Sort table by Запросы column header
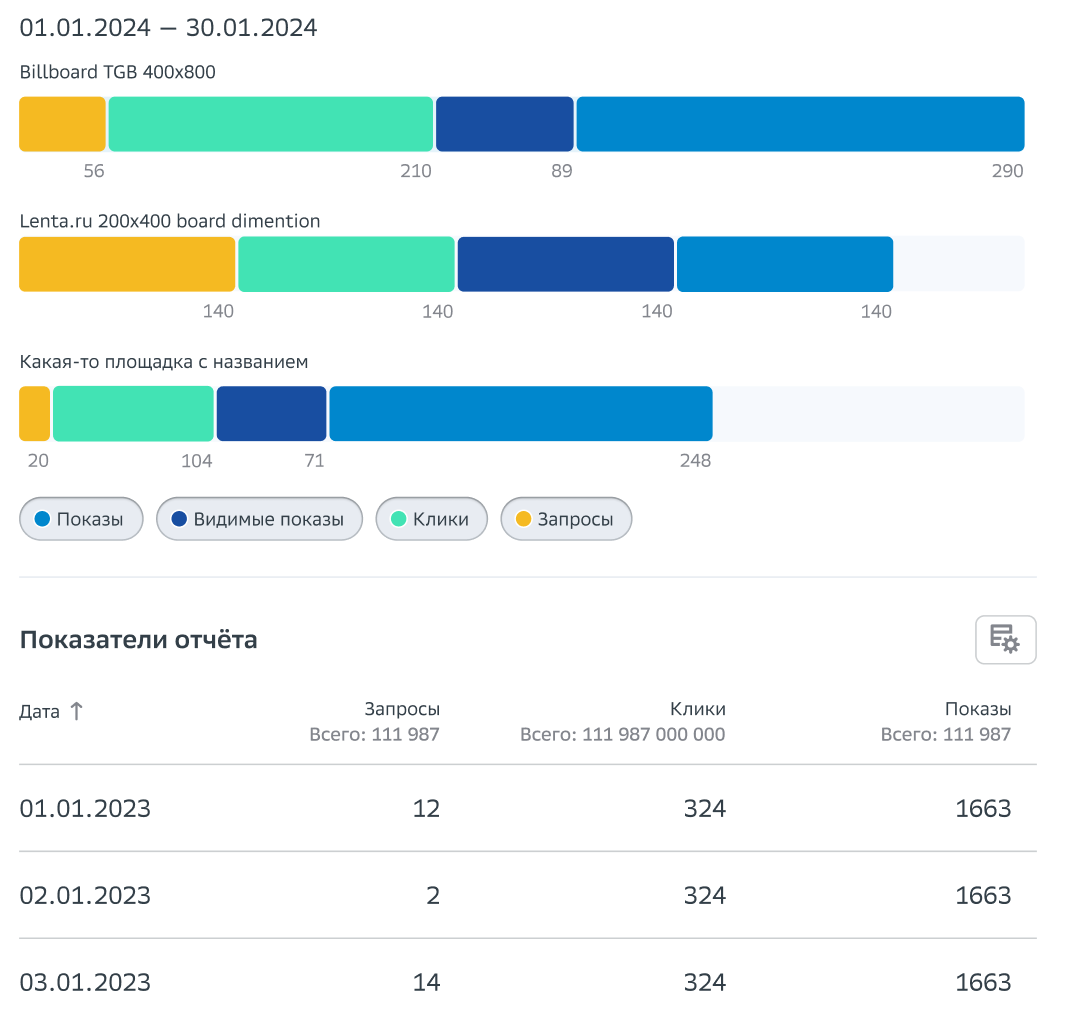Image resolution: width=1068 pixels, height=1011 pixels. pyautogui.click(x=401, y=709)
